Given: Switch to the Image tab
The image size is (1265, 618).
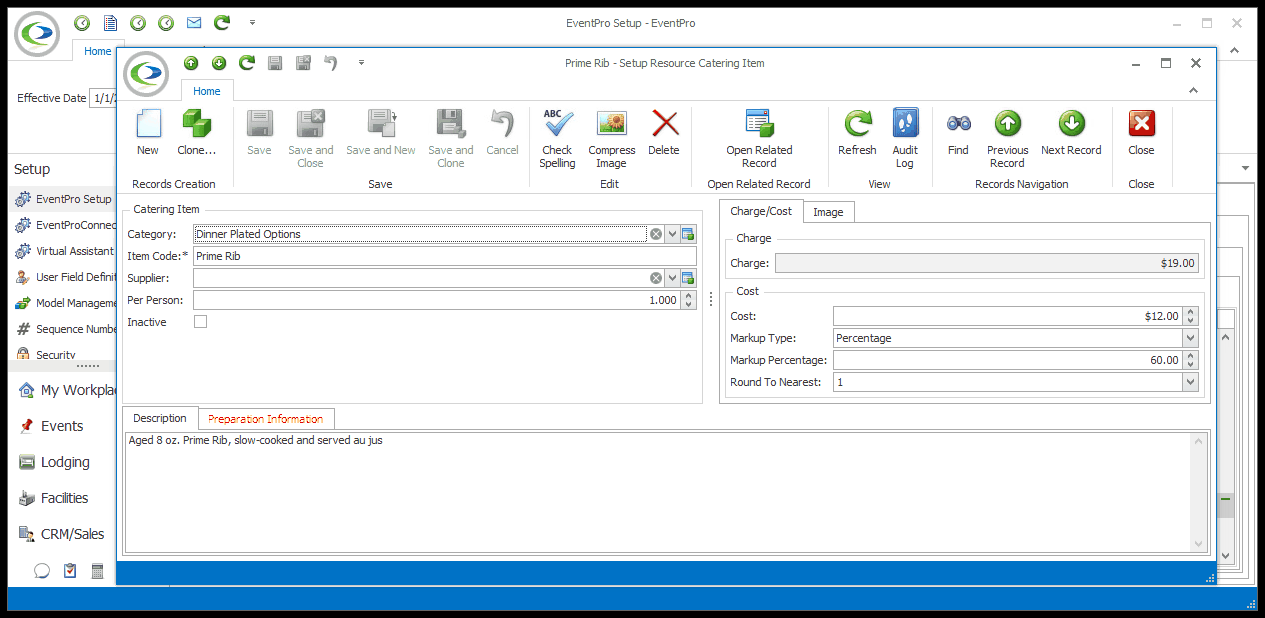Looking at the screenshot, I should [x=828, y=212].
